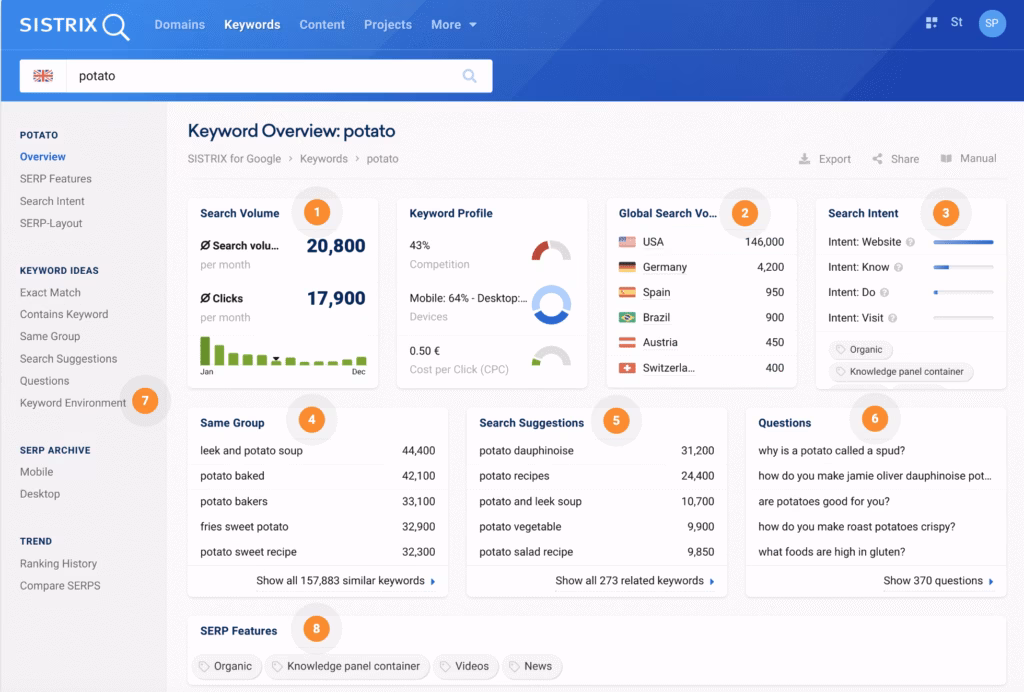Image resolution: width=1024 pixels, height=692 pixels.
Task: Open the apps grid icon in header
Action: click(931, 23)
